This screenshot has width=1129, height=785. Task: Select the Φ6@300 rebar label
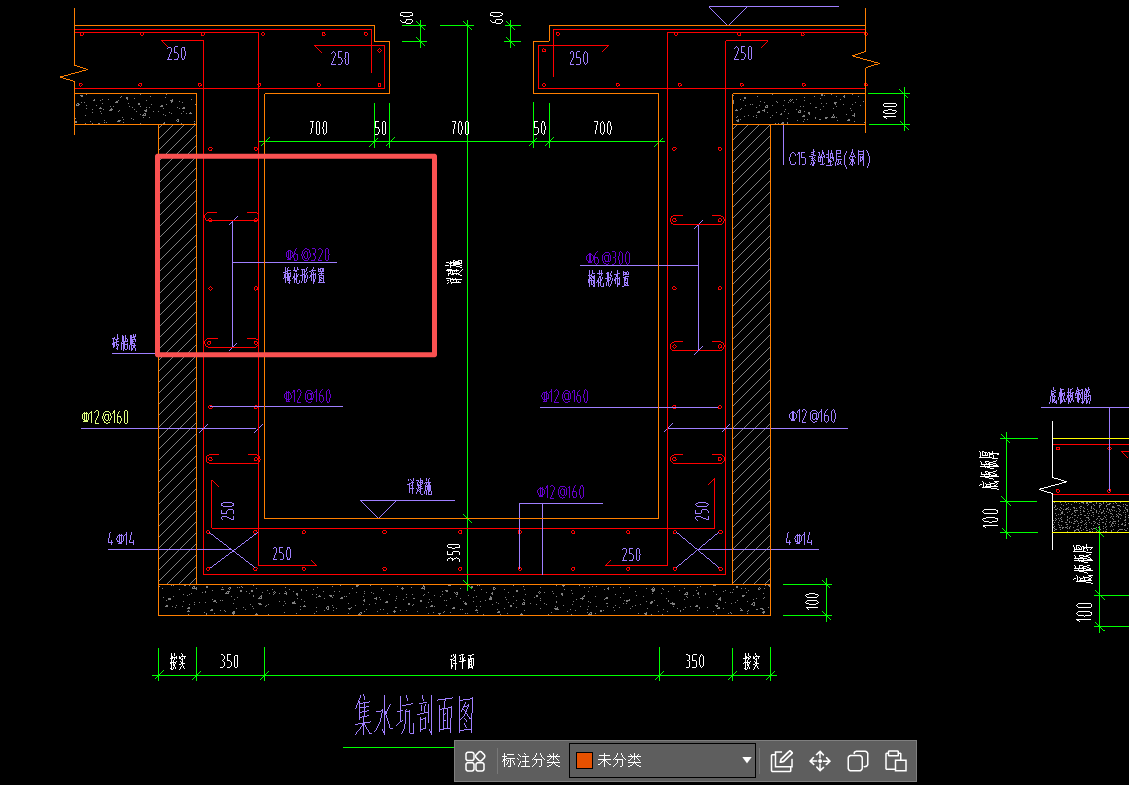click(x=608, y=258)
